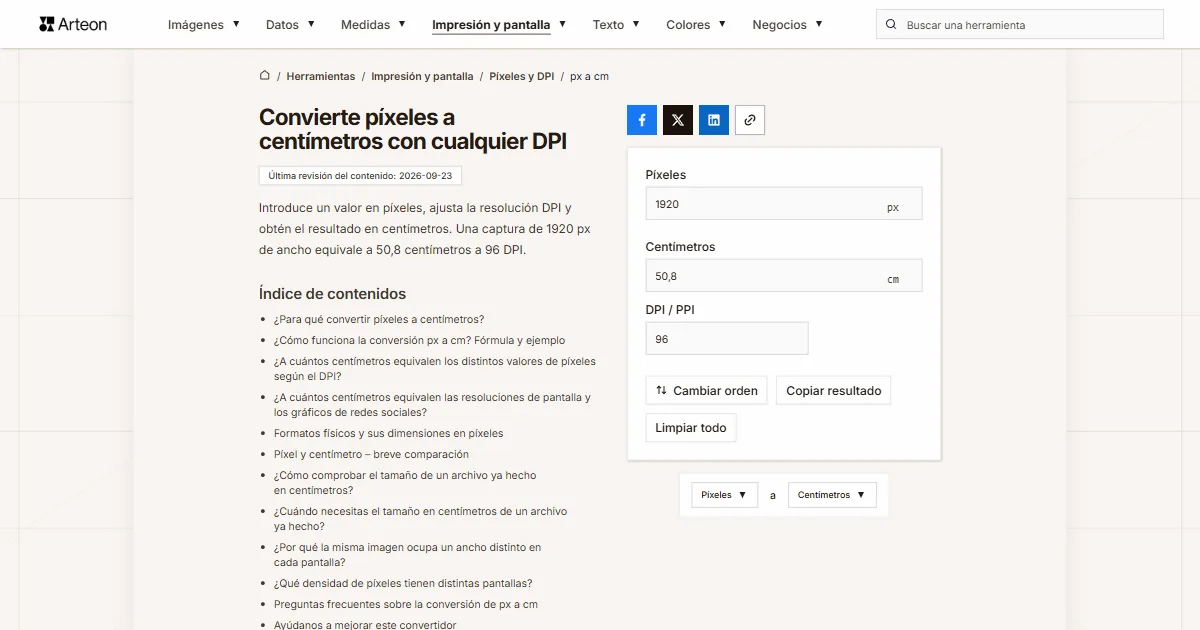The height and width of the screenshot is (630, 1200).
Task: Share the page on Facebook
Action: click(x=642, y=120)
